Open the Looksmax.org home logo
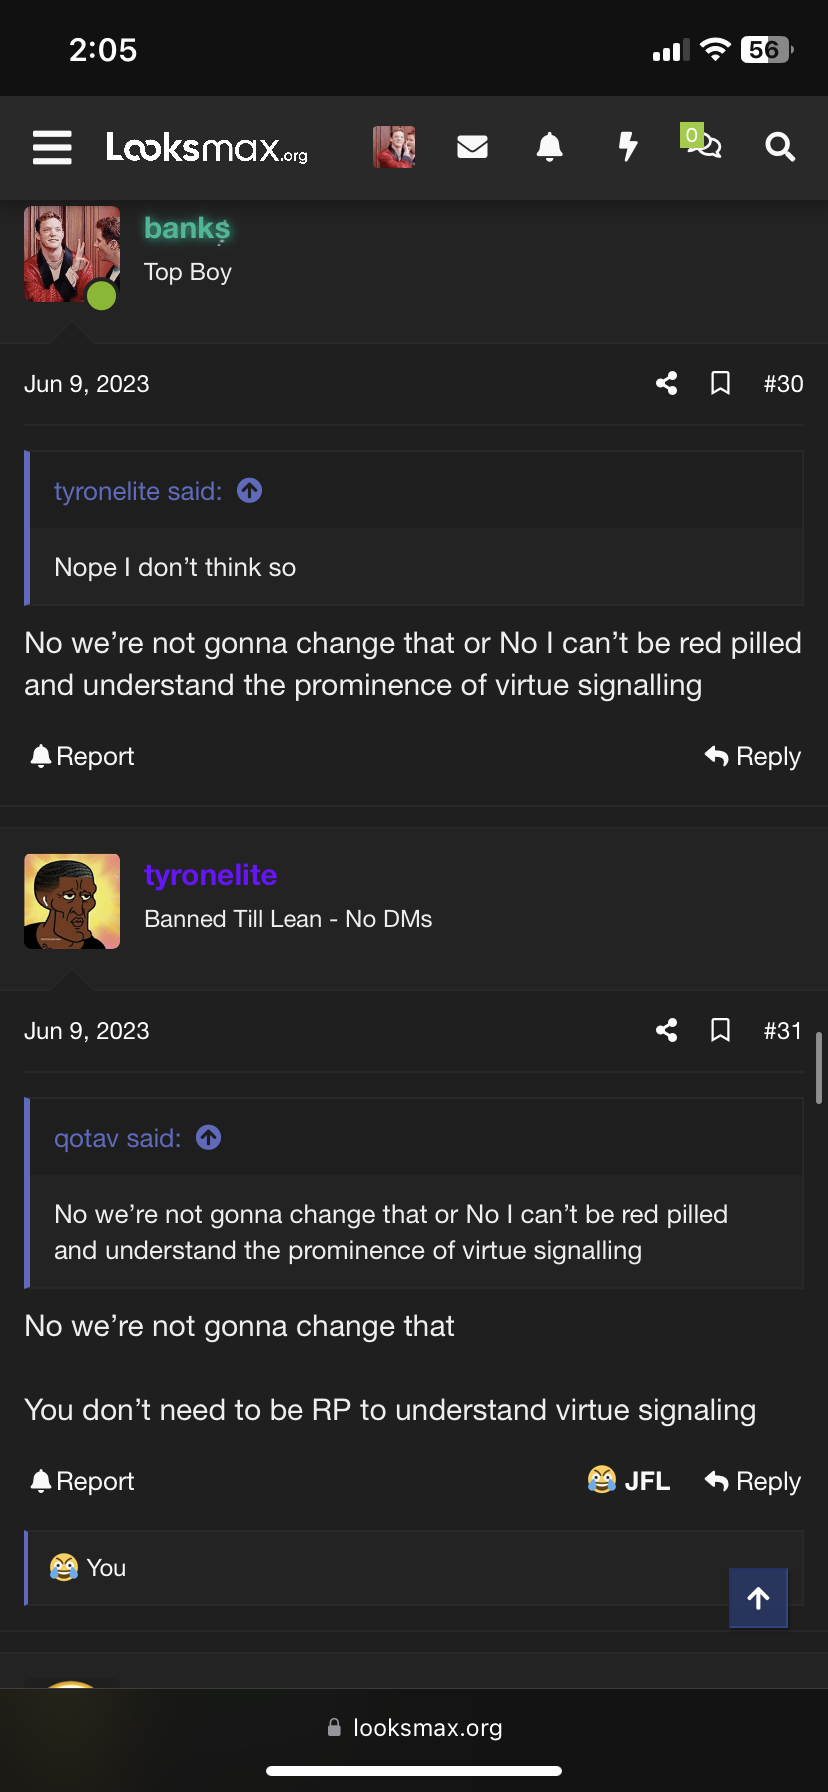Image resolution: width=828 pixels, height=1792 pixels. 207,147
